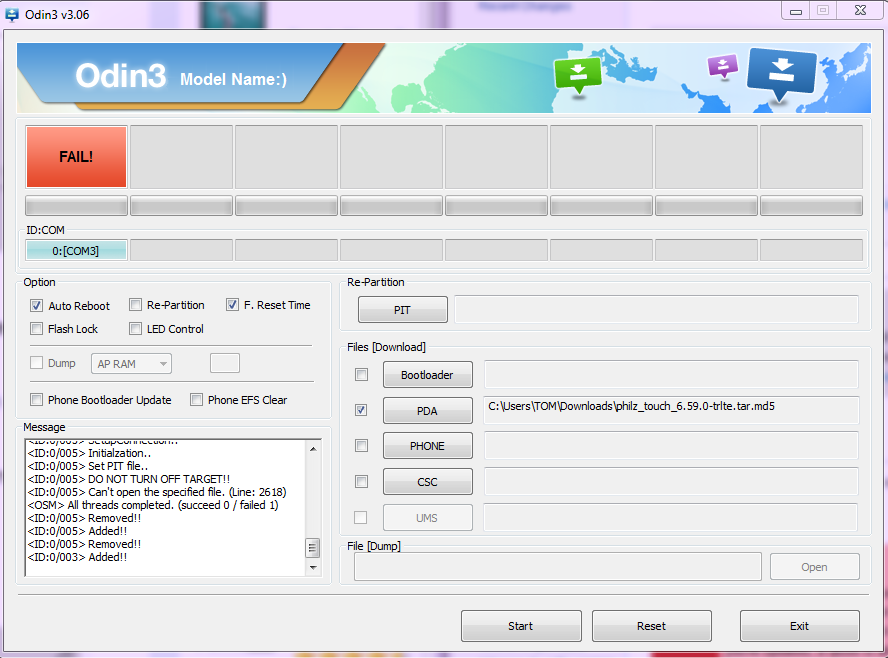Select the 0:[COM3] port box
Image resolution: width=888 pixels, height=658 pixels.
[76, 250]
